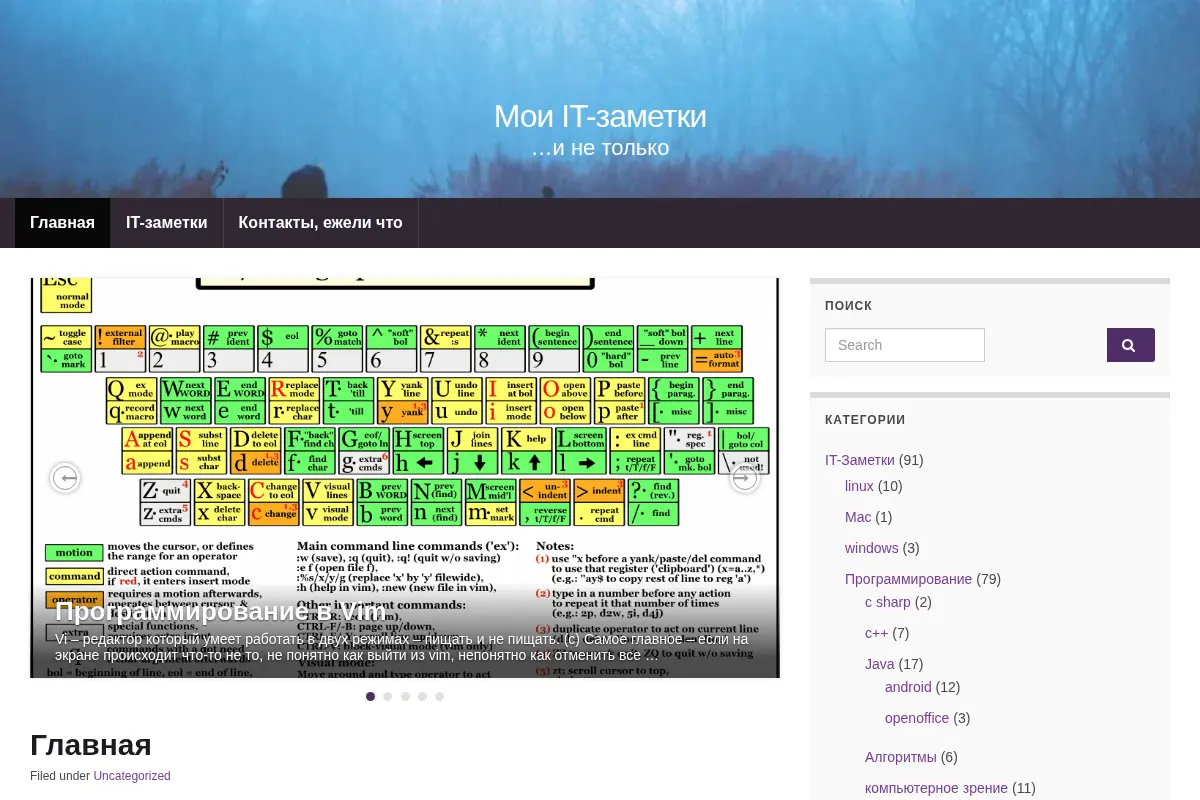The image size is (1200, 800).
Task: Open the Программирование в Vim slide title
Action: (x=220, y=611)
